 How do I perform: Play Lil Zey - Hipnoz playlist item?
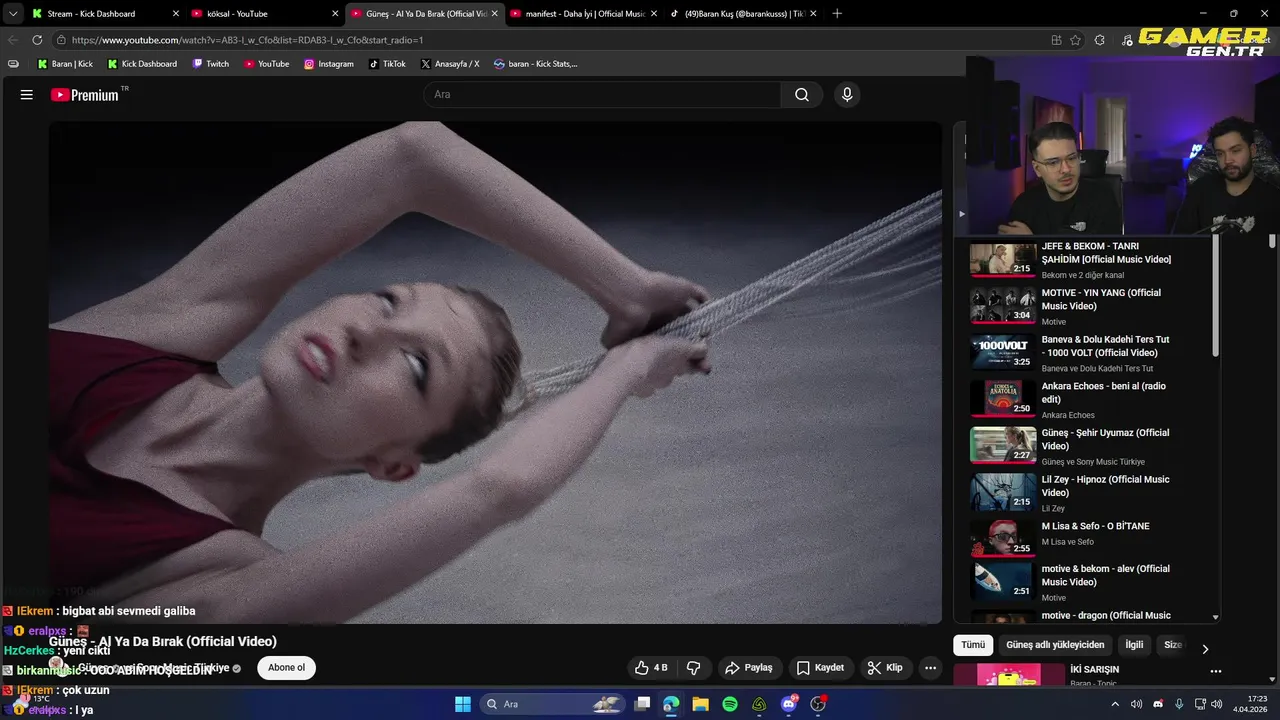[1086, 493]
